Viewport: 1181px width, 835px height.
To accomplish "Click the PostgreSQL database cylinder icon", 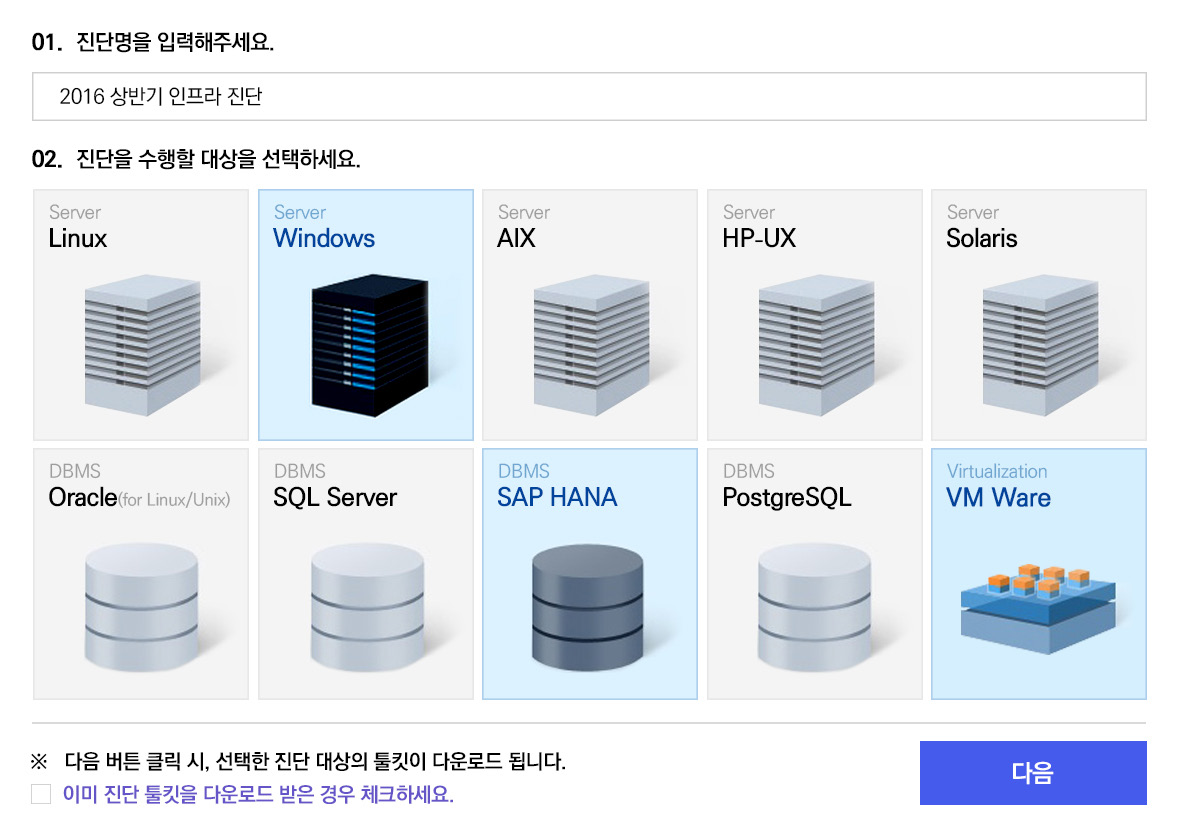I will (814, 607).
